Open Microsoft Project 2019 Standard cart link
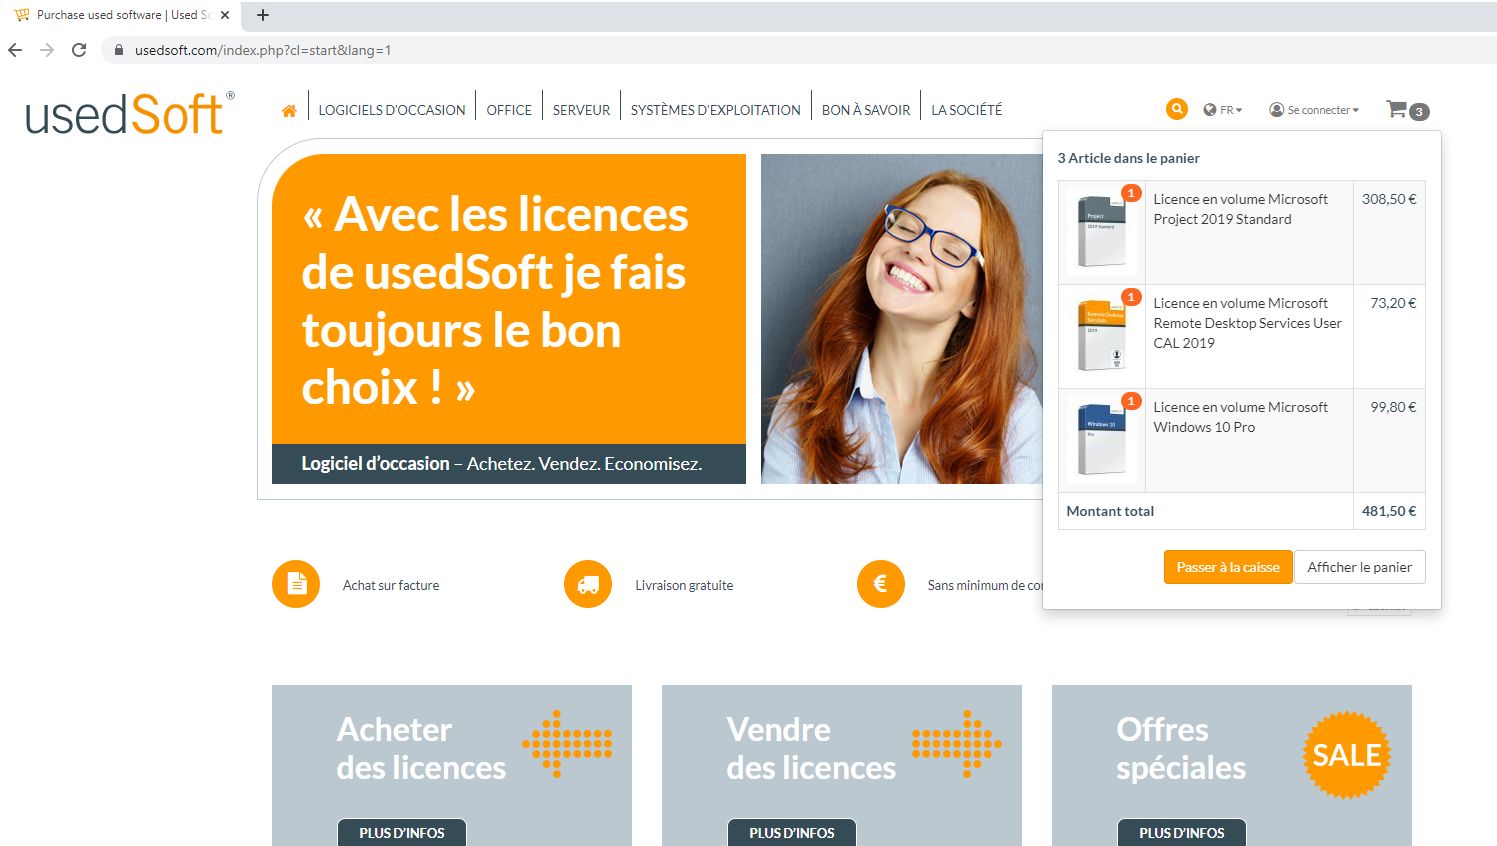Image resolution: width=1497 pixels, height=846 pixels. click(x=1240, y=209)
